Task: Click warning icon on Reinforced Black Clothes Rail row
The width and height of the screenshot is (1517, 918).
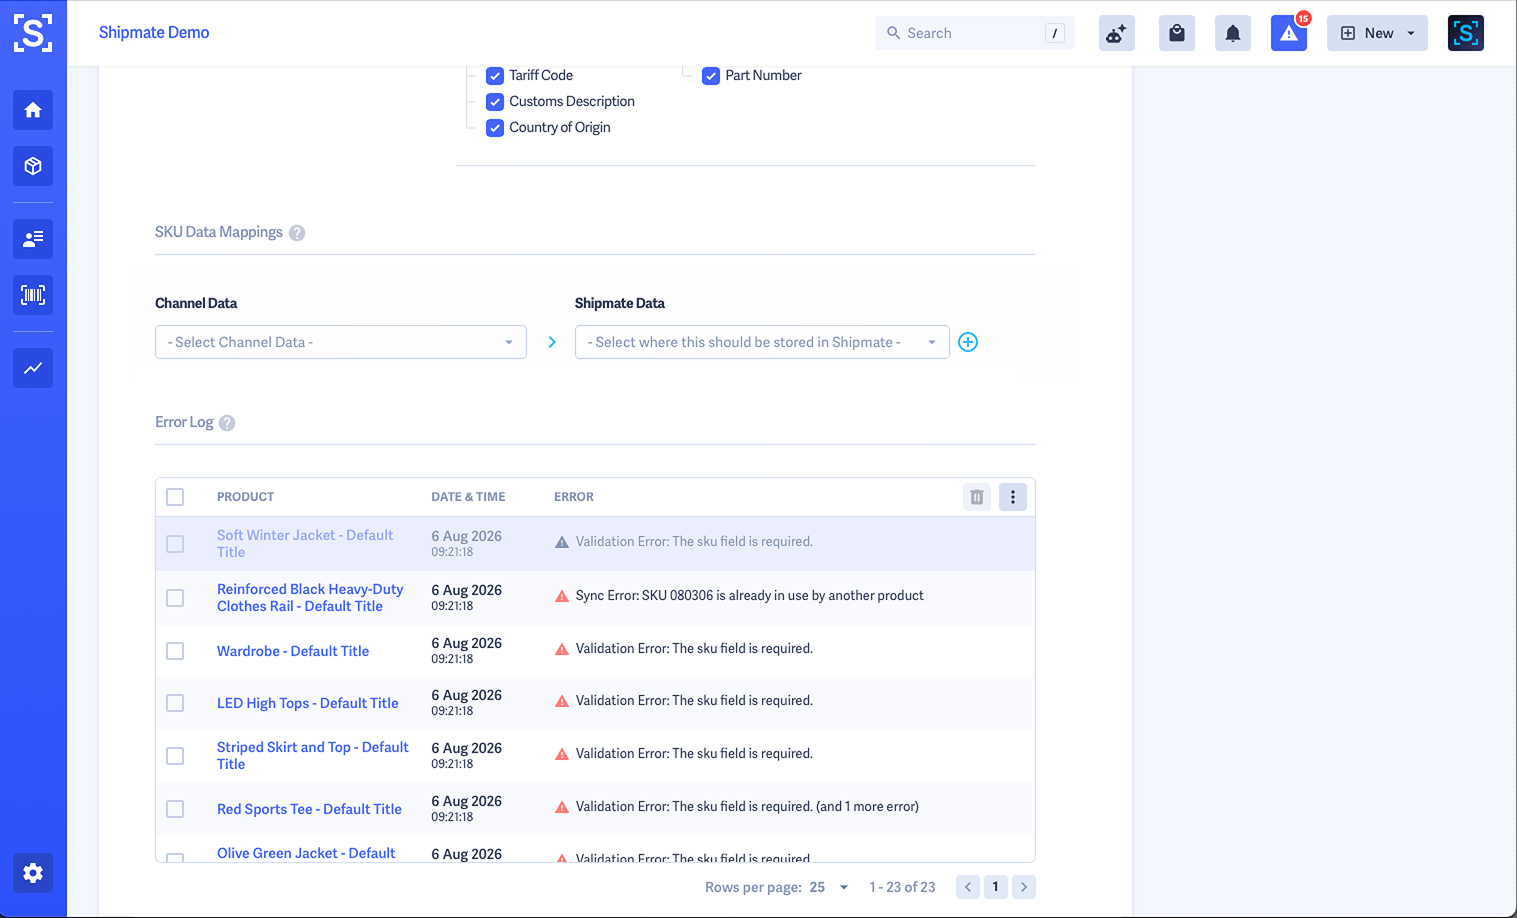Action: [562, 596]
